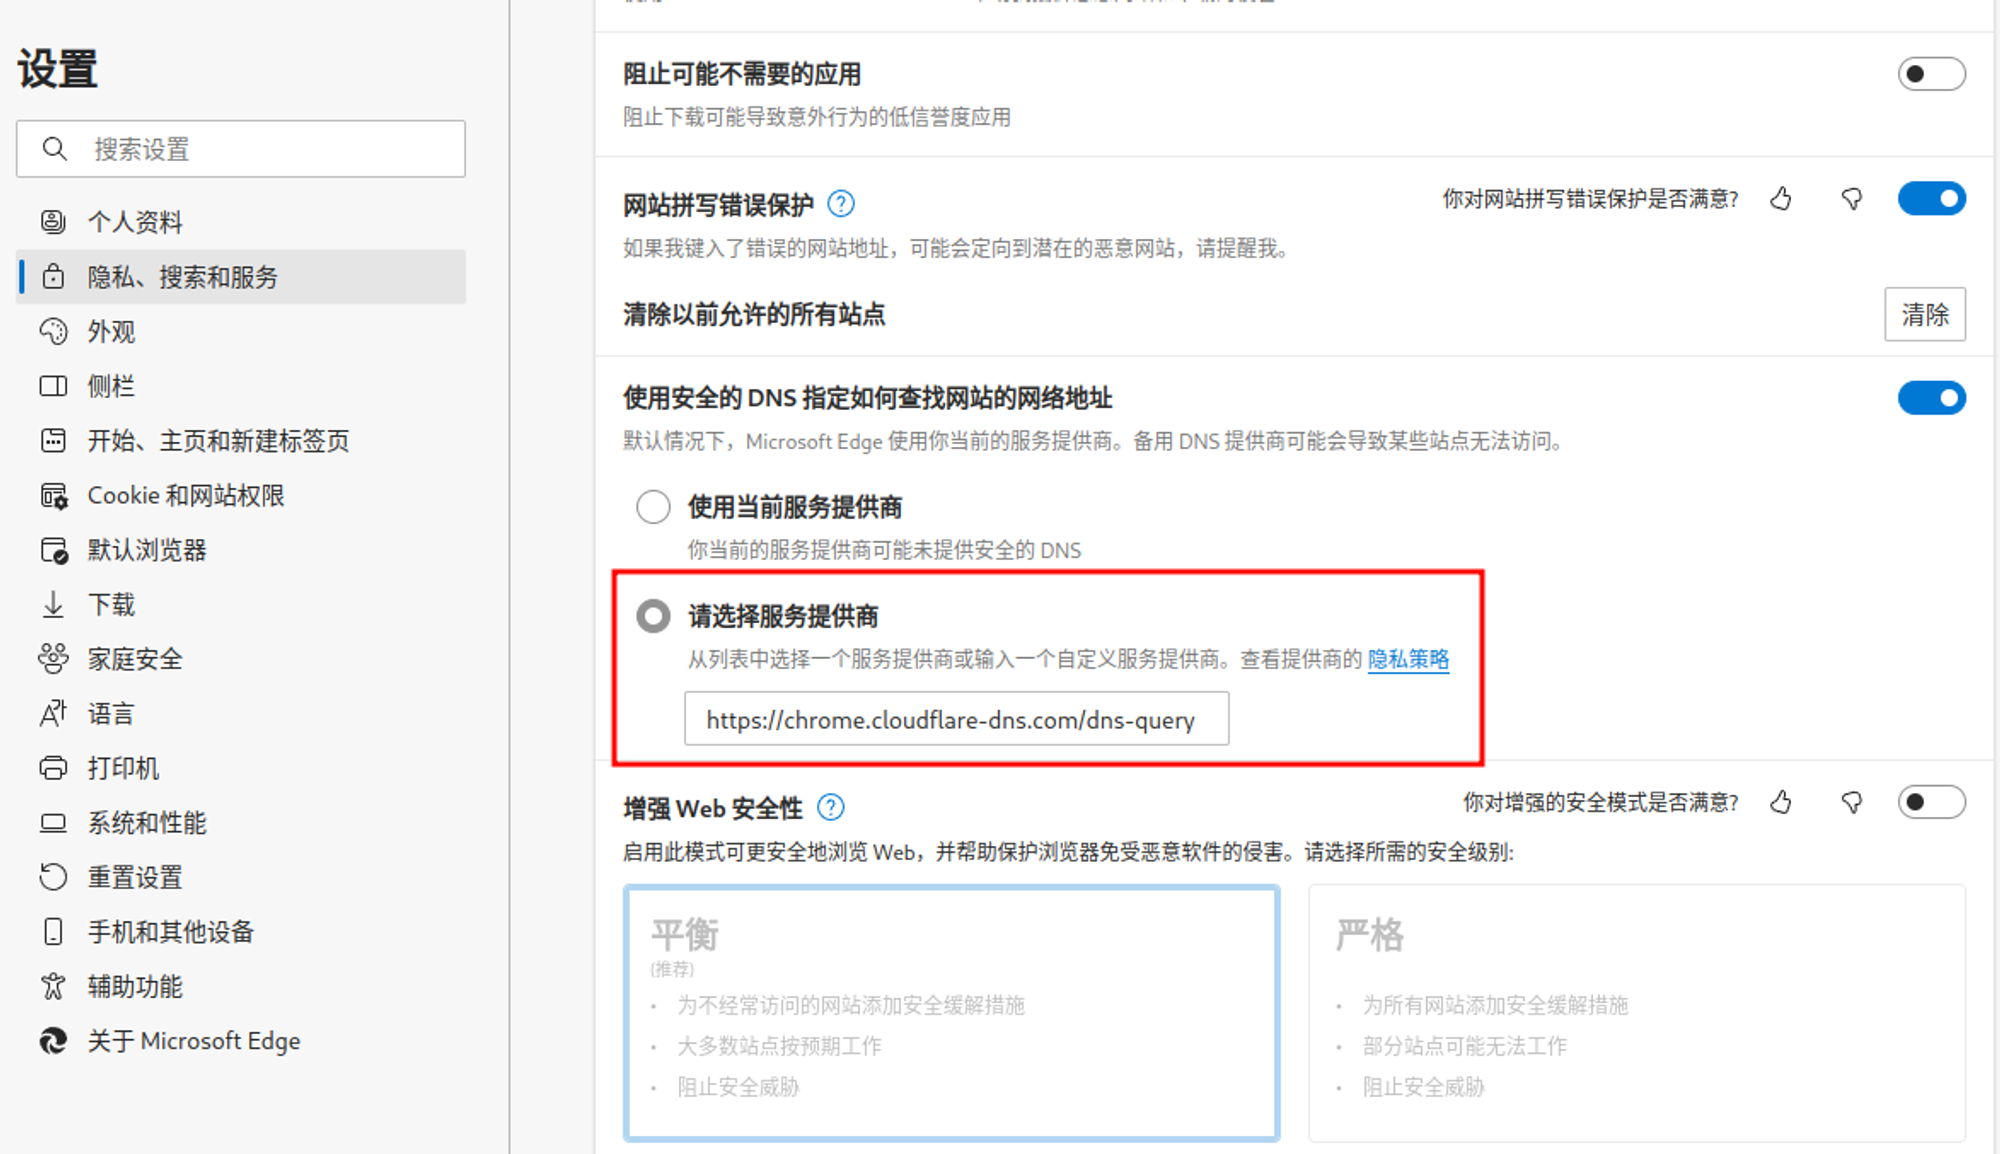This screenshot has width=2000, height=1154.
Task: Click the Edge logo icon next to 关于 Microsoft Edge
Action: 53,1041
